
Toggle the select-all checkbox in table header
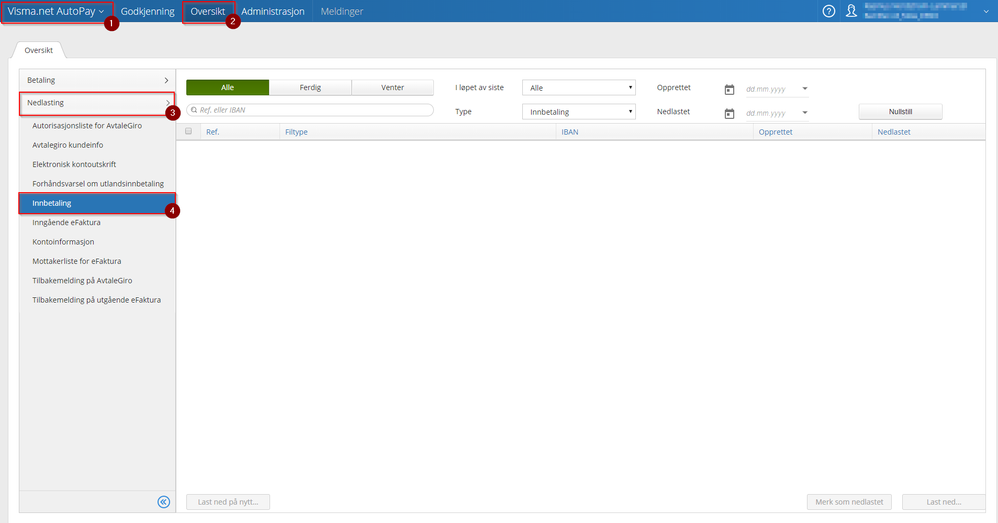click(188, 131)
